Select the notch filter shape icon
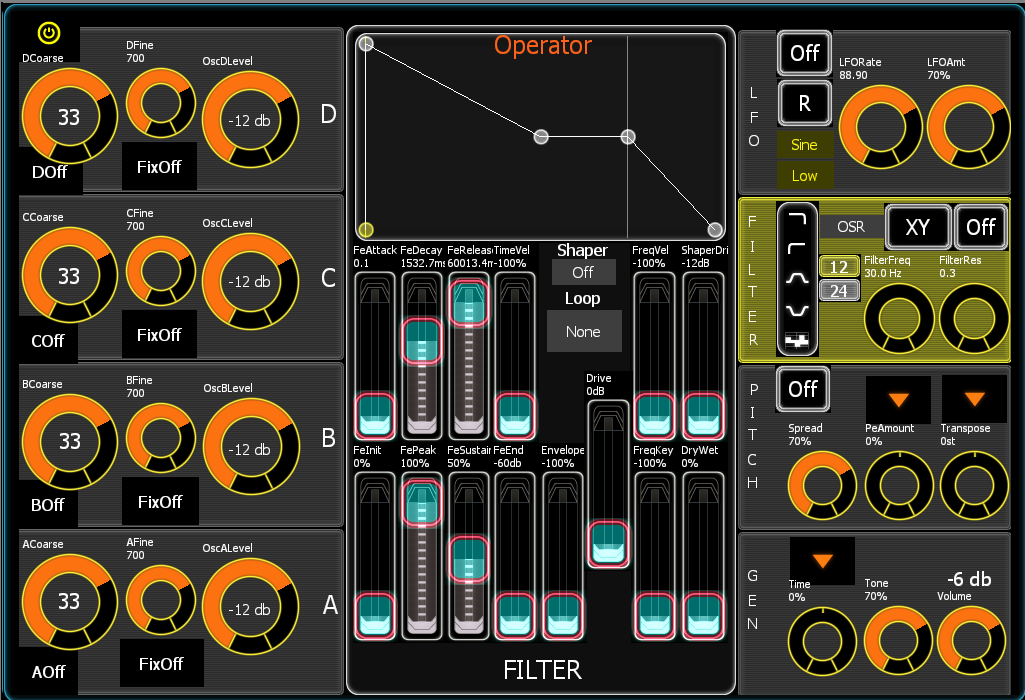1025x700 pixels. [797, 310]
